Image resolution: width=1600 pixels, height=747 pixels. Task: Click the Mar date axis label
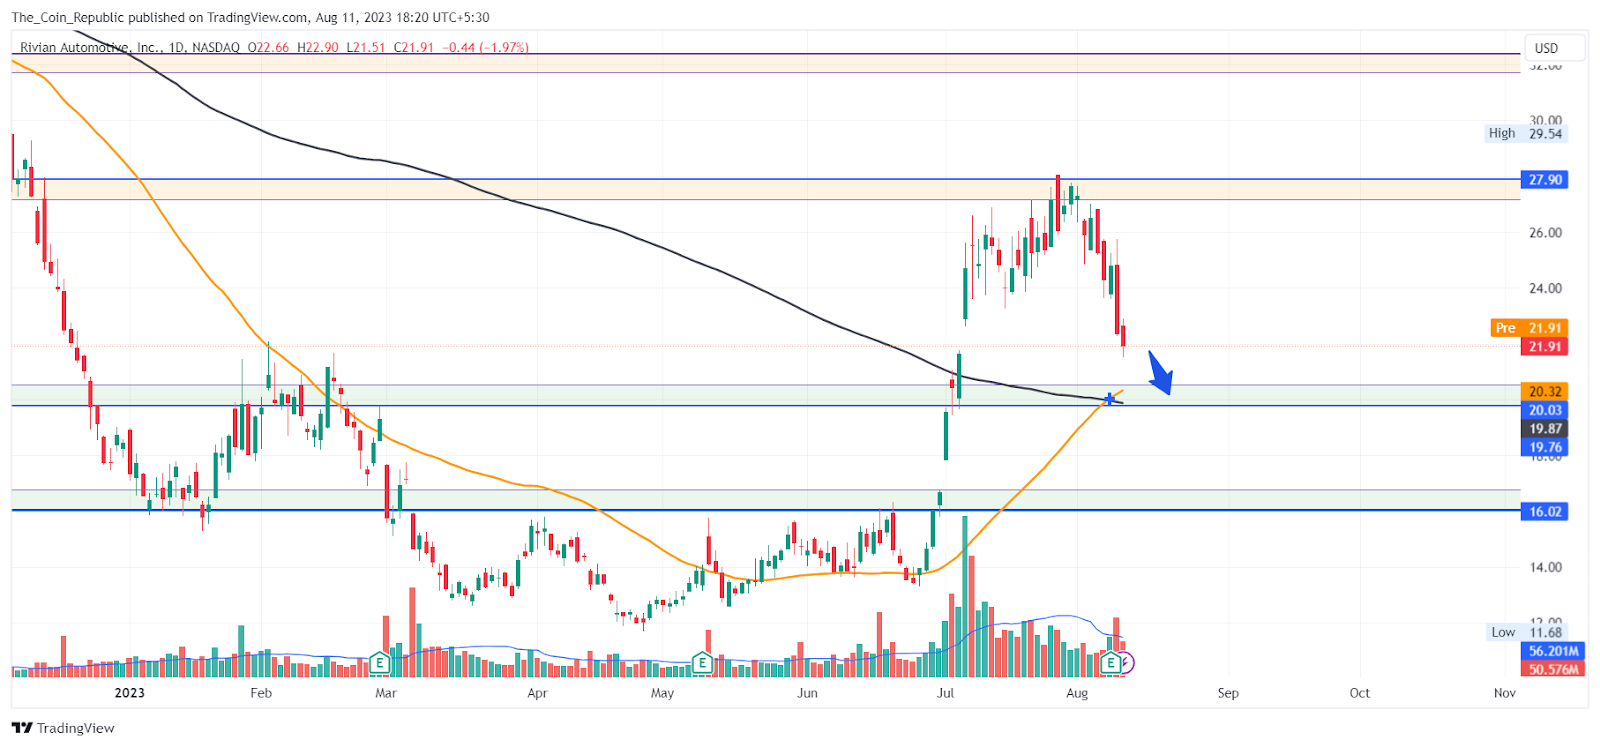[x=386, y=693]
